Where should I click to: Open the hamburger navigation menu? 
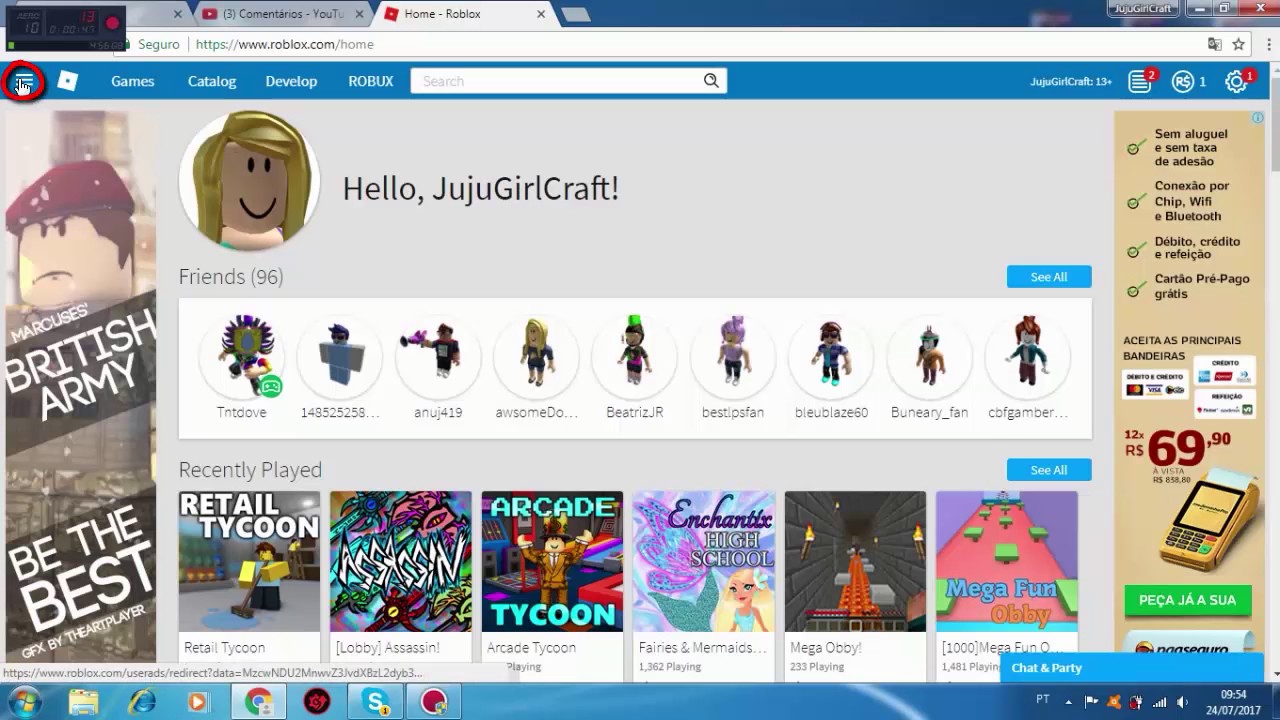pyautogui.click(x=24, y=82)
